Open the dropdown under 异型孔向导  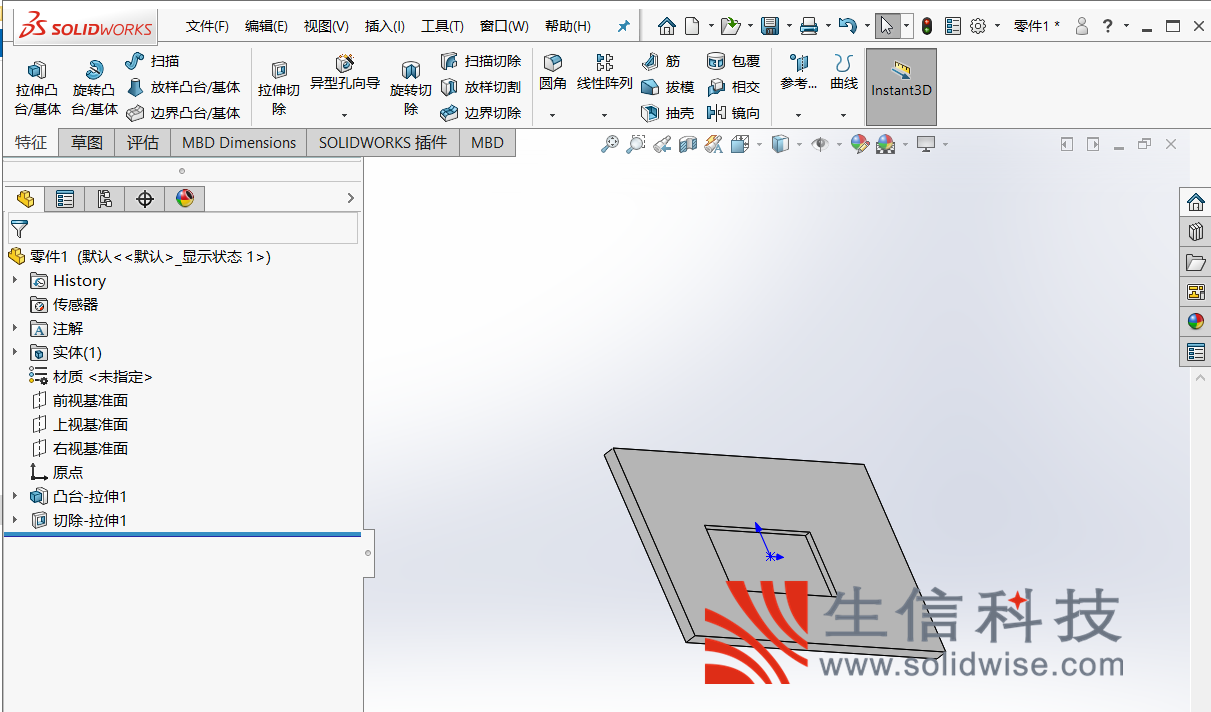[345, 115]
